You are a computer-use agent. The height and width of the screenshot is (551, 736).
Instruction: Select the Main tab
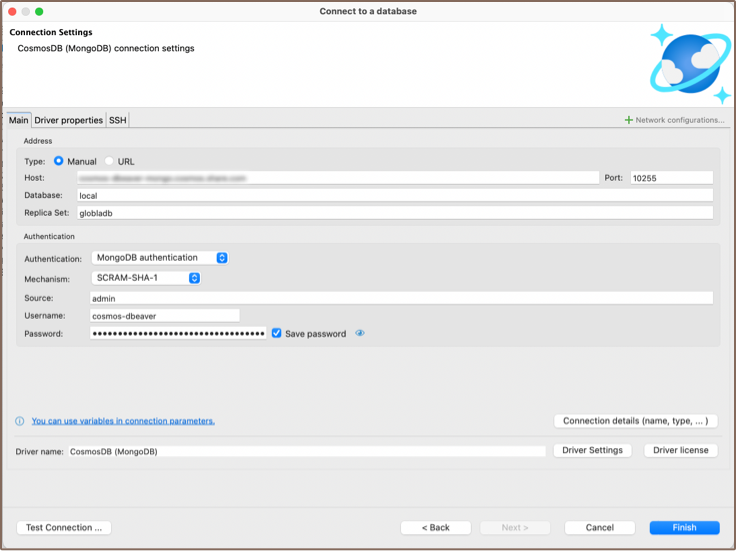[x=19, y=120]
